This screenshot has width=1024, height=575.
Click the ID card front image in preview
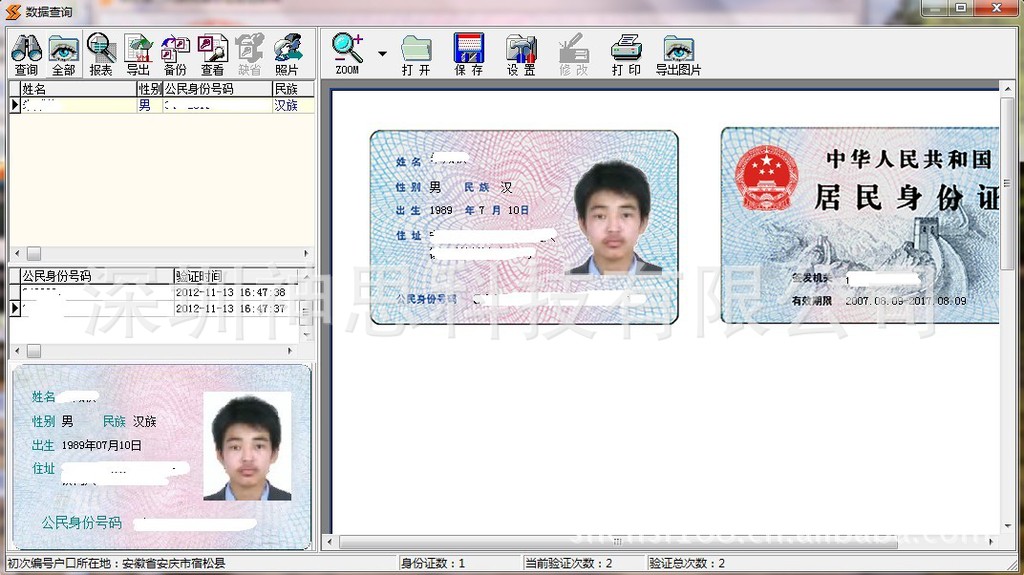point(524,227)
